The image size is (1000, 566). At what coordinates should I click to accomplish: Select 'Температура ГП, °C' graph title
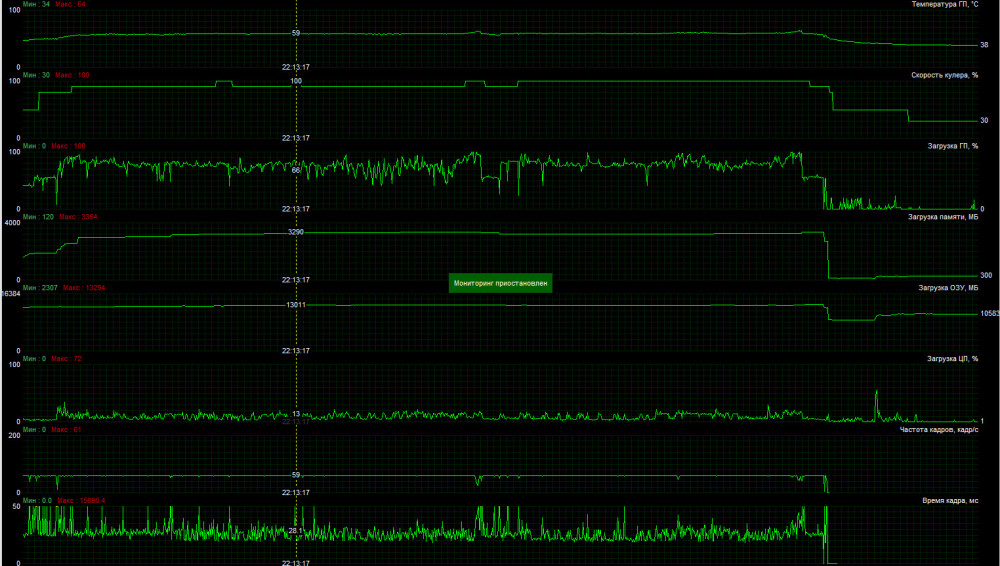click(945, 4)
